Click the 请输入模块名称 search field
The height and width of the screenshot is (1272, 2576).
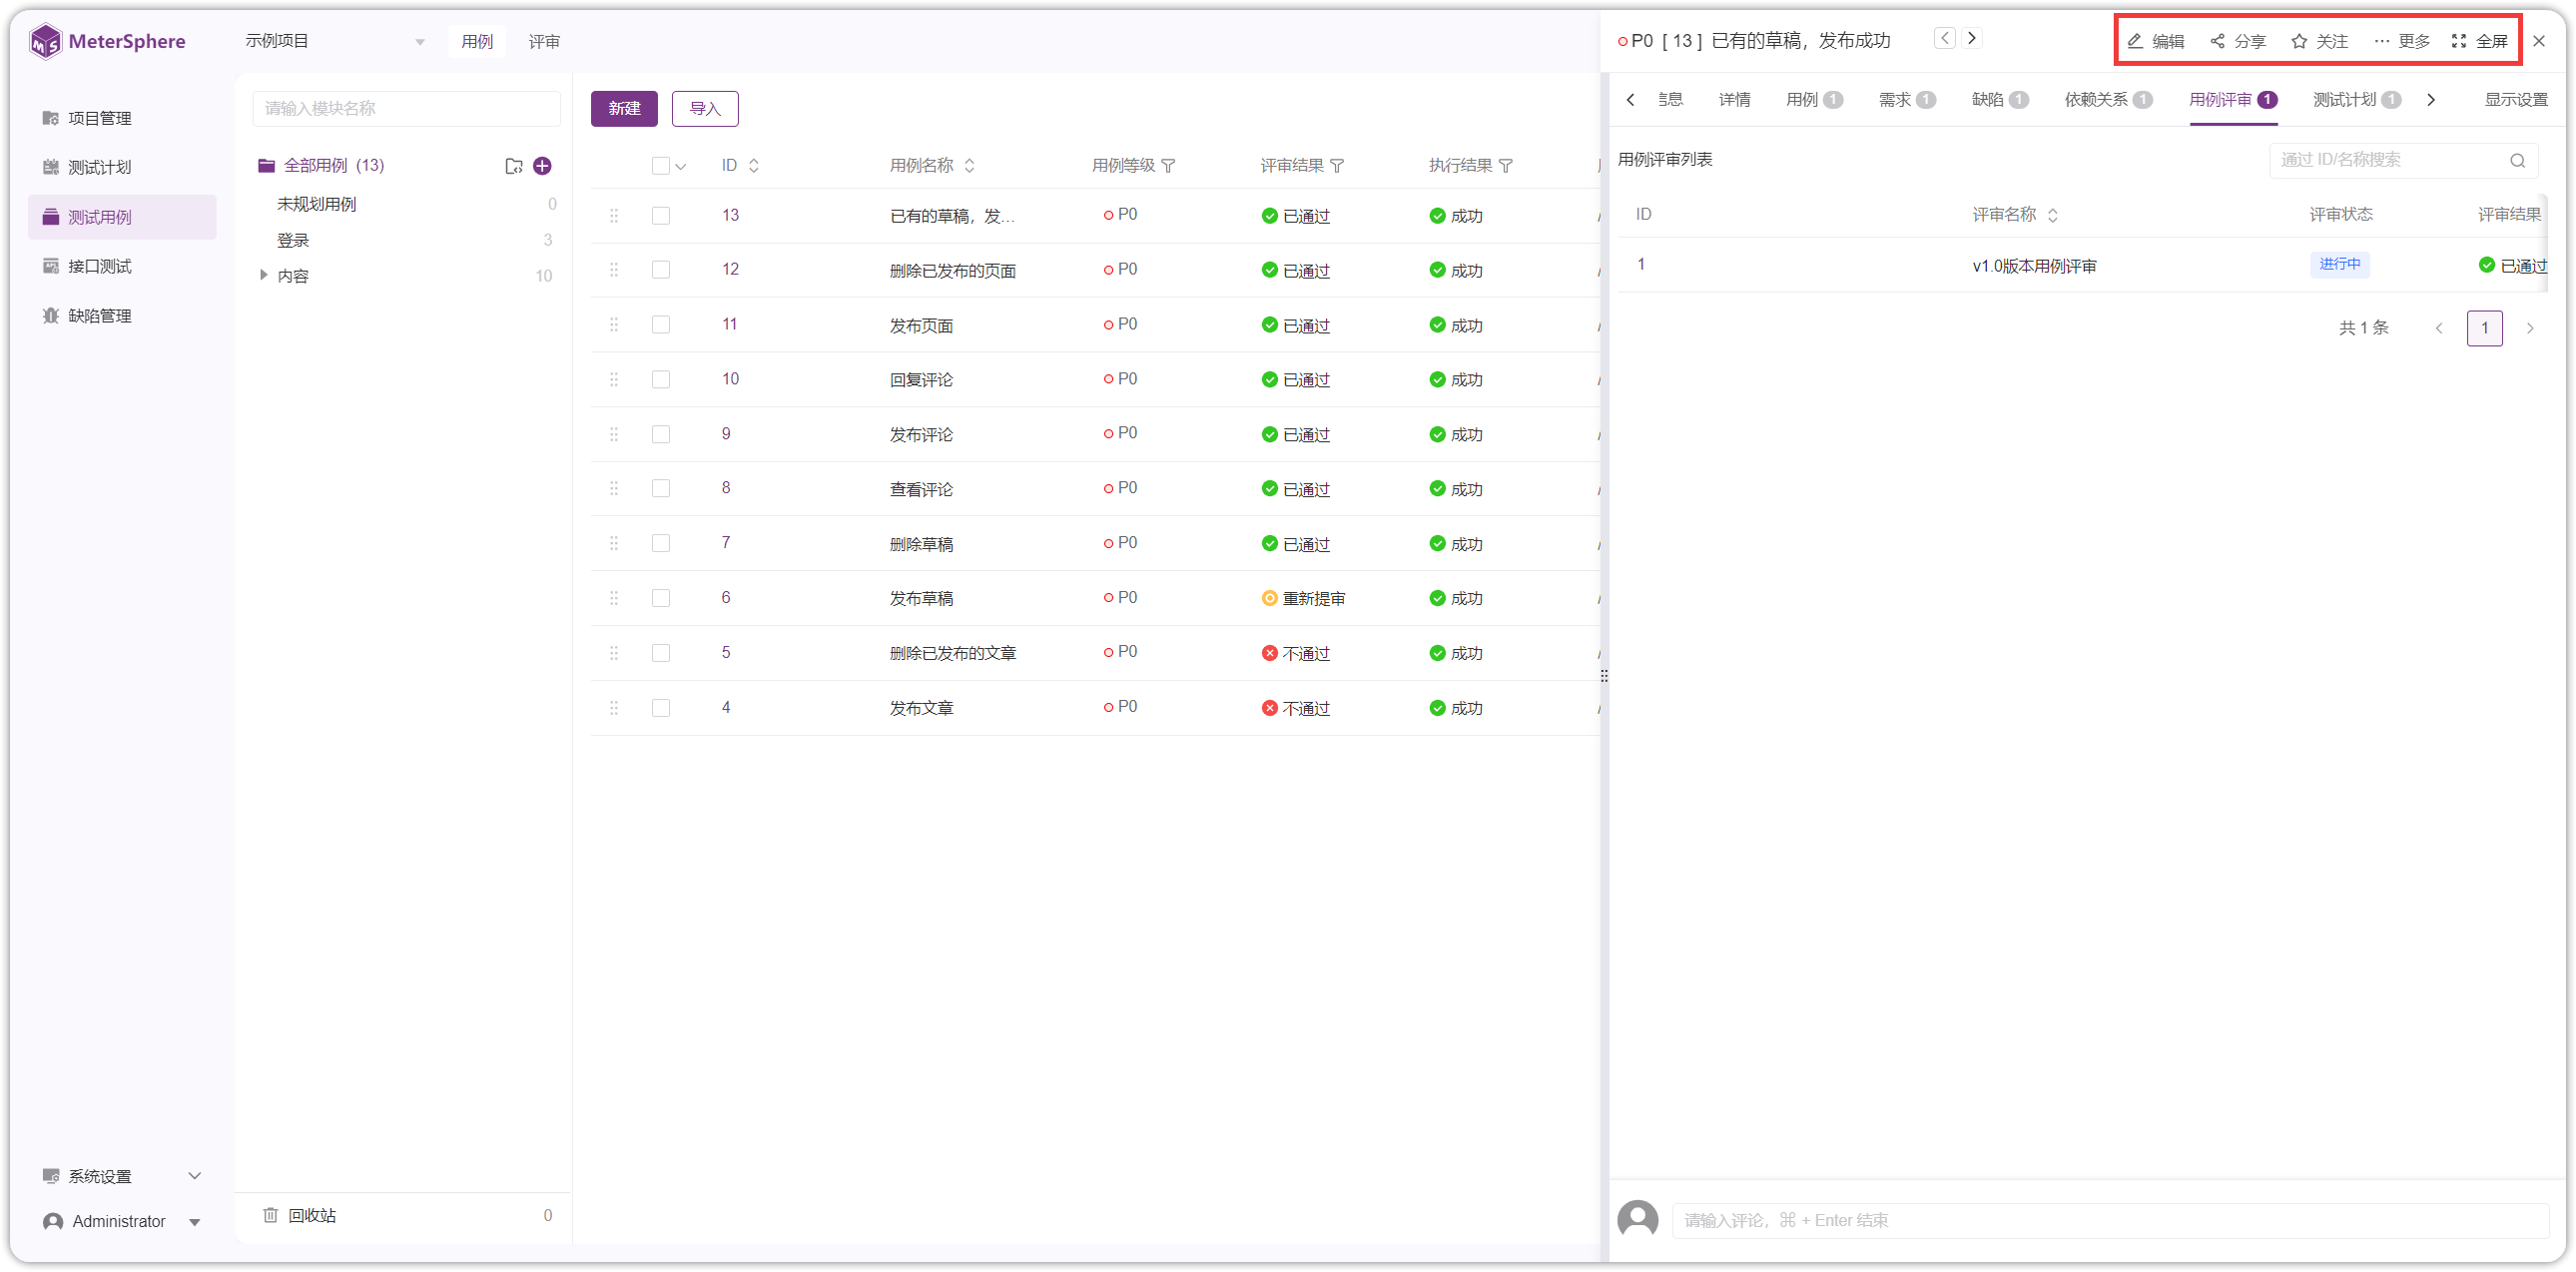(x=406, y=109)
